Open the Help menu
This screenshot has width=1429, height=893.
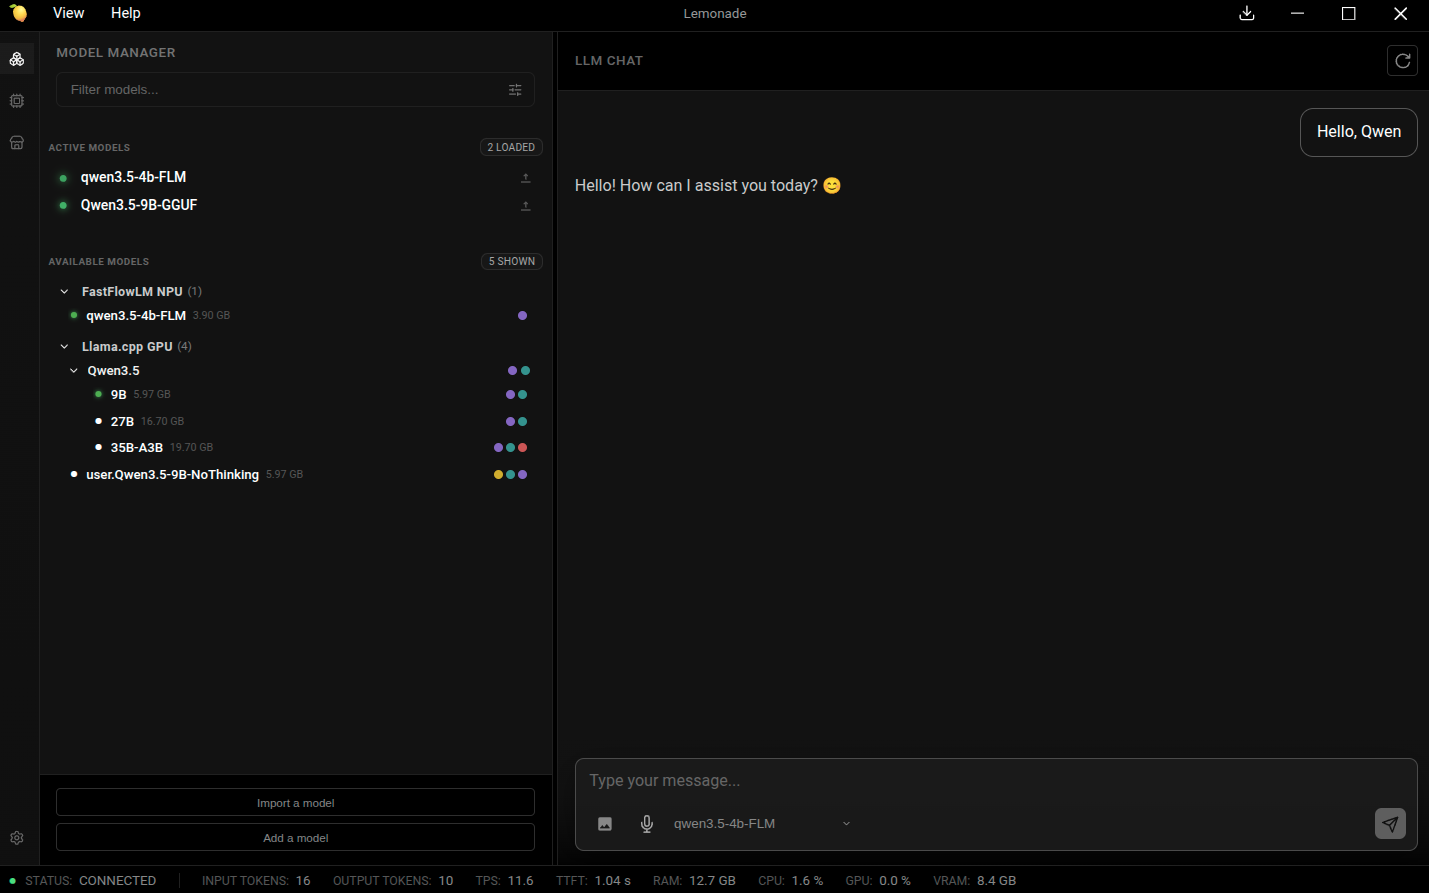pos(125,13)
